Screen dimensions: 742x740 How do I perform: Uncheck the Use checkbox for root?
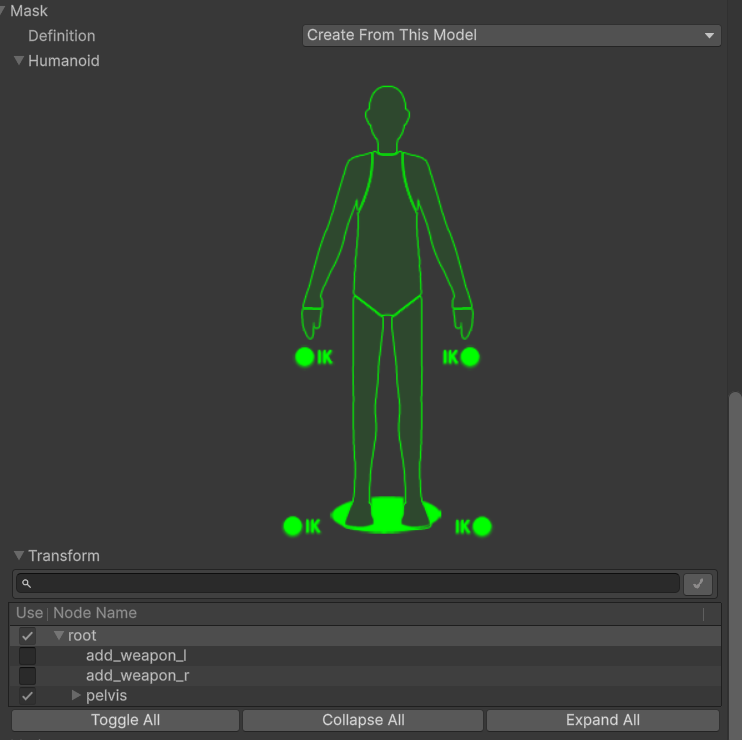click(x=27, y=636)
